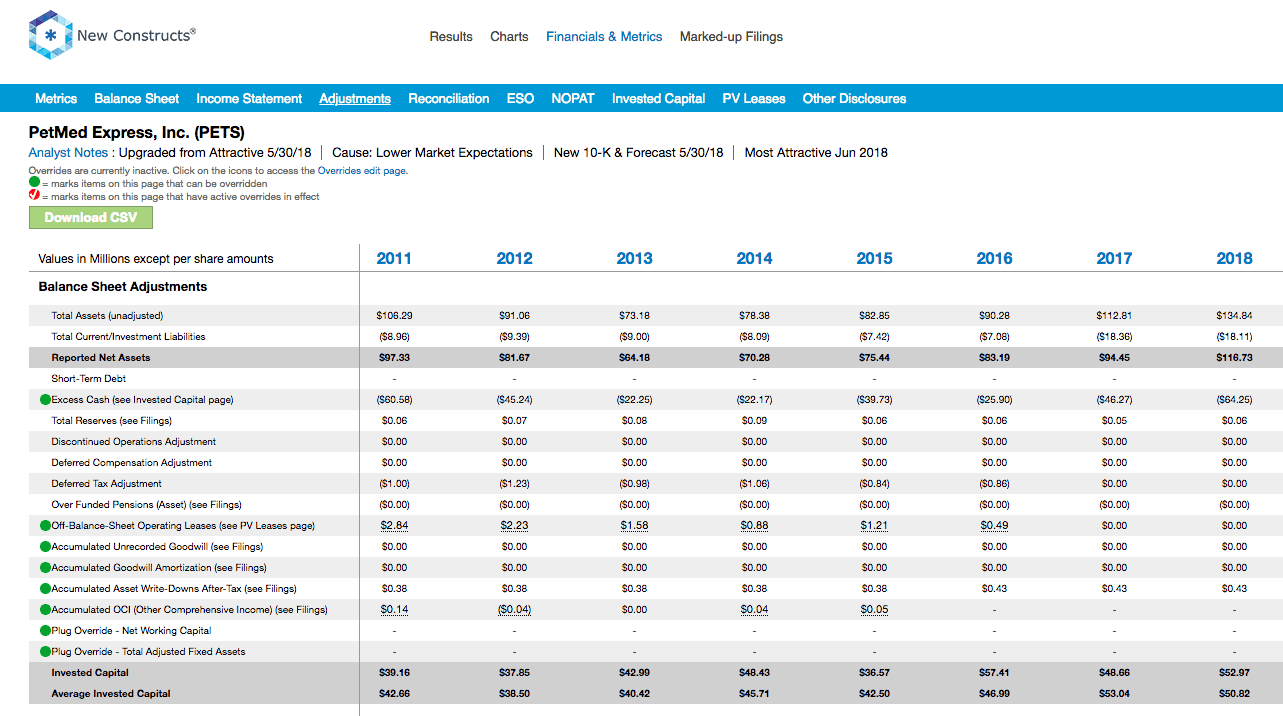This screenshot has width=1283, height=716.
Task: Click green override icon beside Accumulated OCI
Action: pos(45,610)
